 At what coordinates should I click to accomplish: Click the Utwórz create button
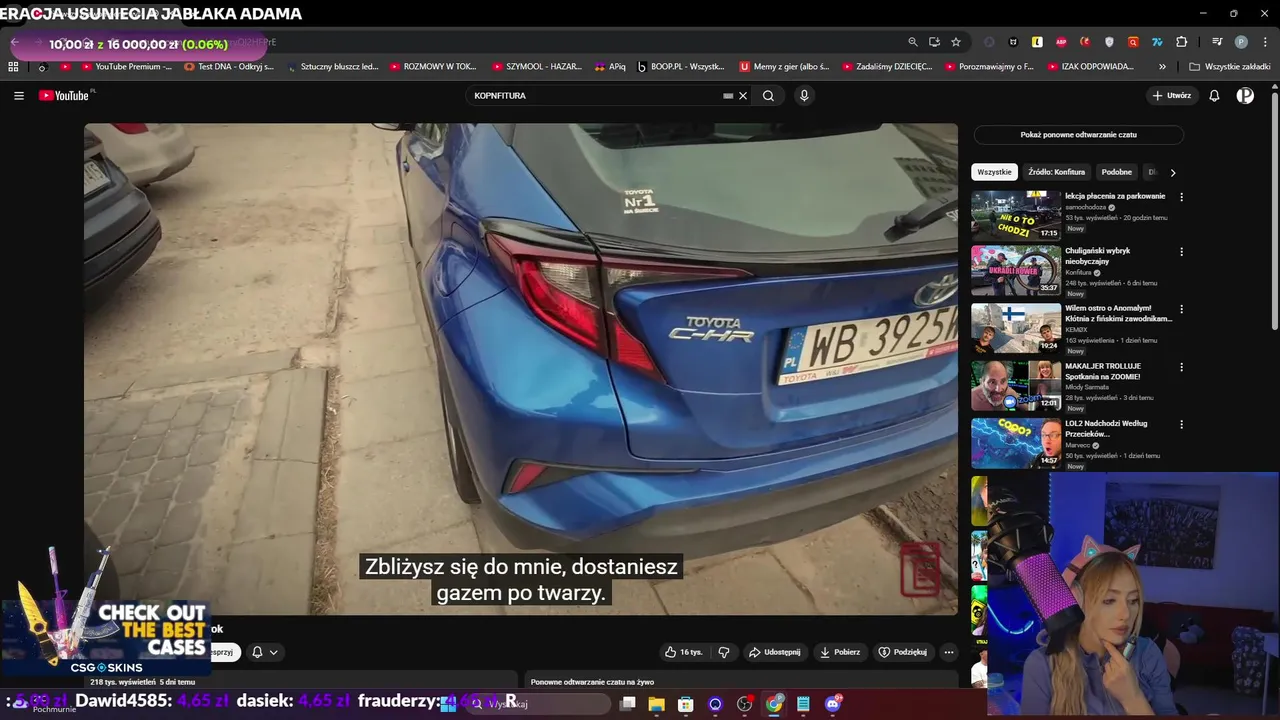pos(1172,96)
